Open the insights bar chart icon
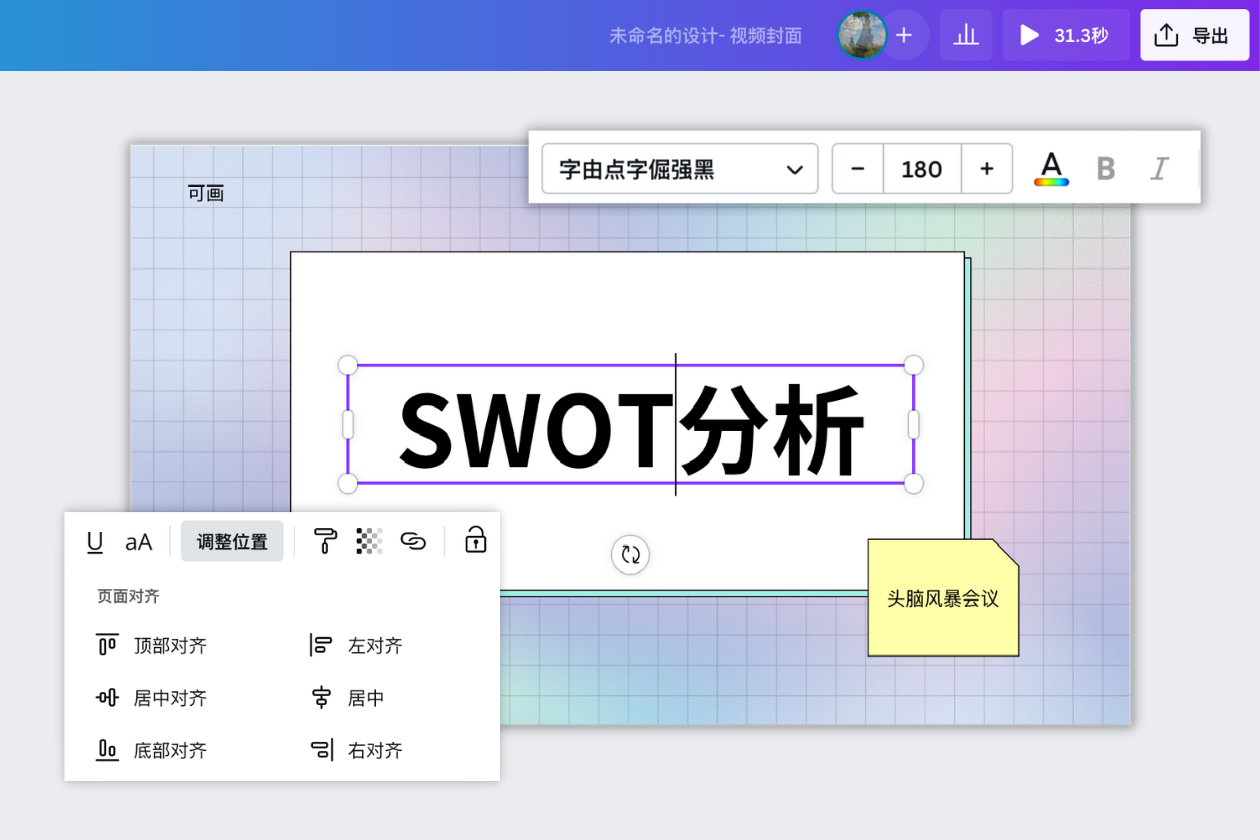Viewport: 1260px width, 840px height. (966, 35)
